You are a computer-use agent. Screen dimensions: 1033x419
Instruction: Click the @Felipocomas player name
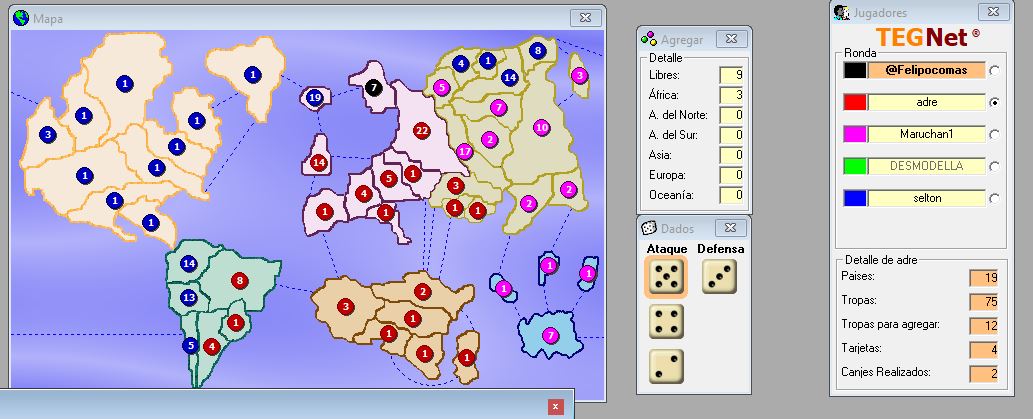pyautogui.click(x=925, y=71)
